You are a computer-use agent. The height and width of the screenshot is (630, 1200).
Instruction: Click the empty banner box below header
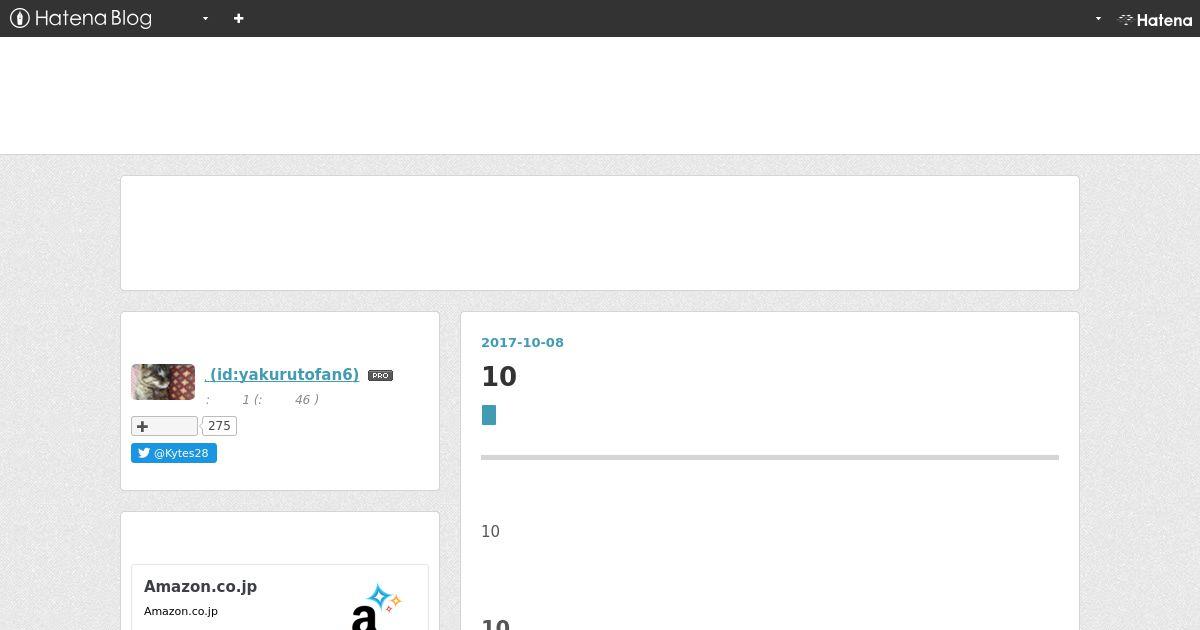[600, 233]
